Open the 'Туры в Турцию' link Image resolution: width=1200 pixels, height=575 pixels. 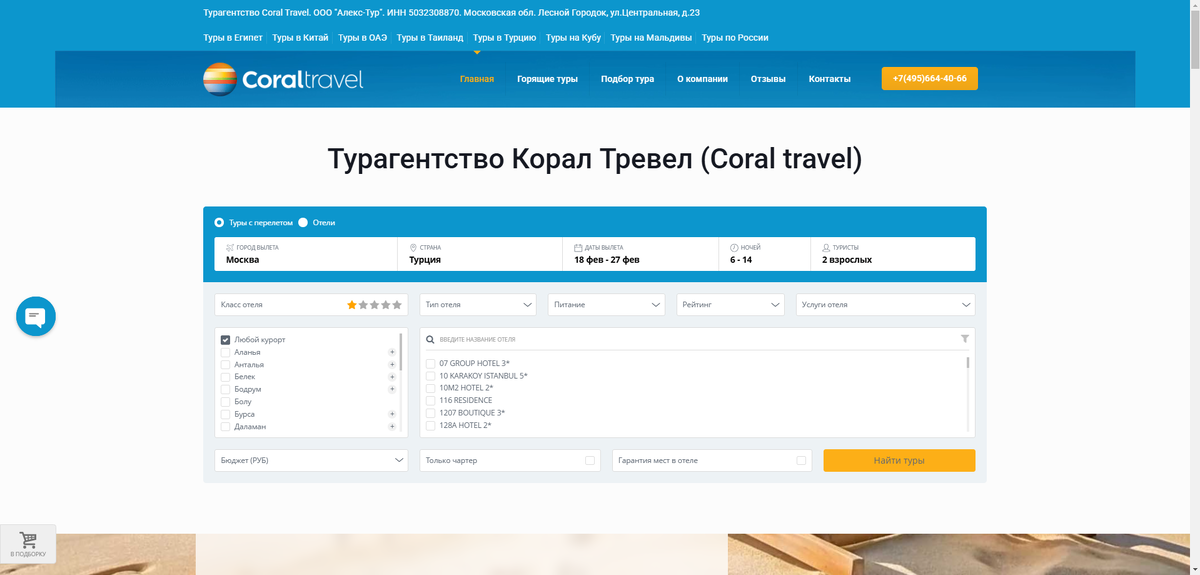tap(505, 38)
